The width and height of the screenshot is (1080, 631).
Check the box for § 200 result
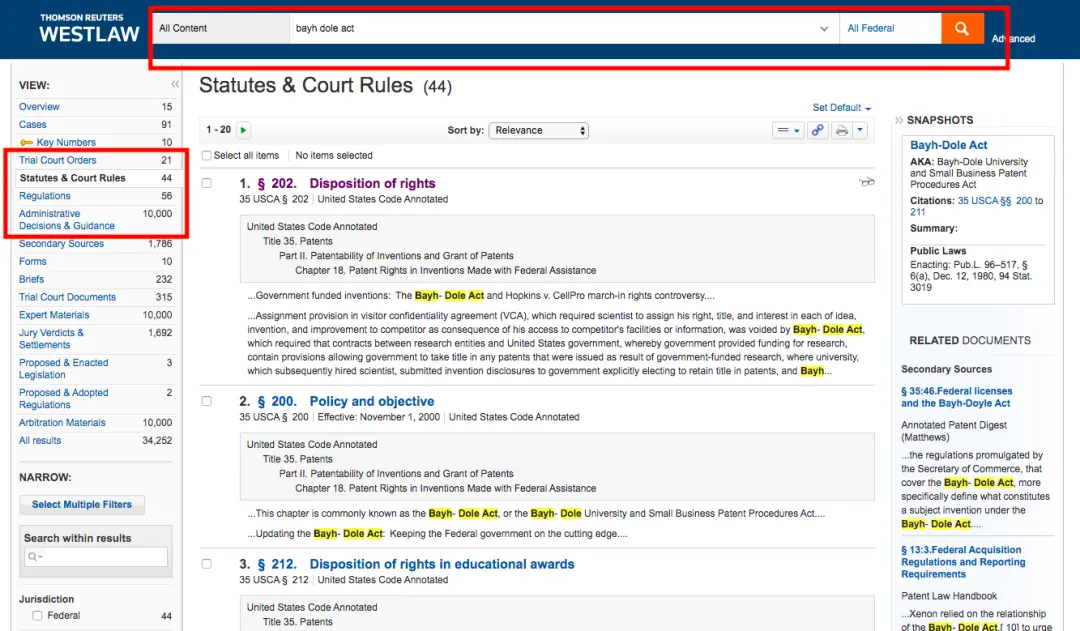tap(207, 401)
